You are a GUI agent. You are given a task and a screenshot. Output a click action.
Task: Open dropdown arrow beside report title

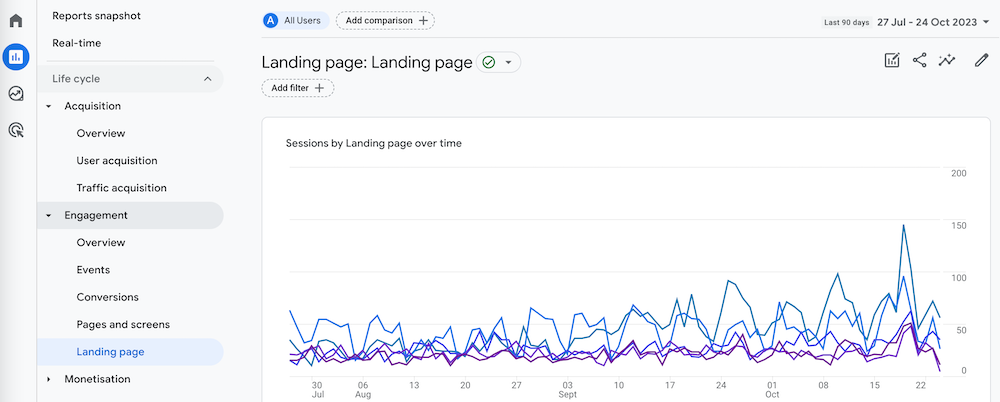[x=508, y=63]
